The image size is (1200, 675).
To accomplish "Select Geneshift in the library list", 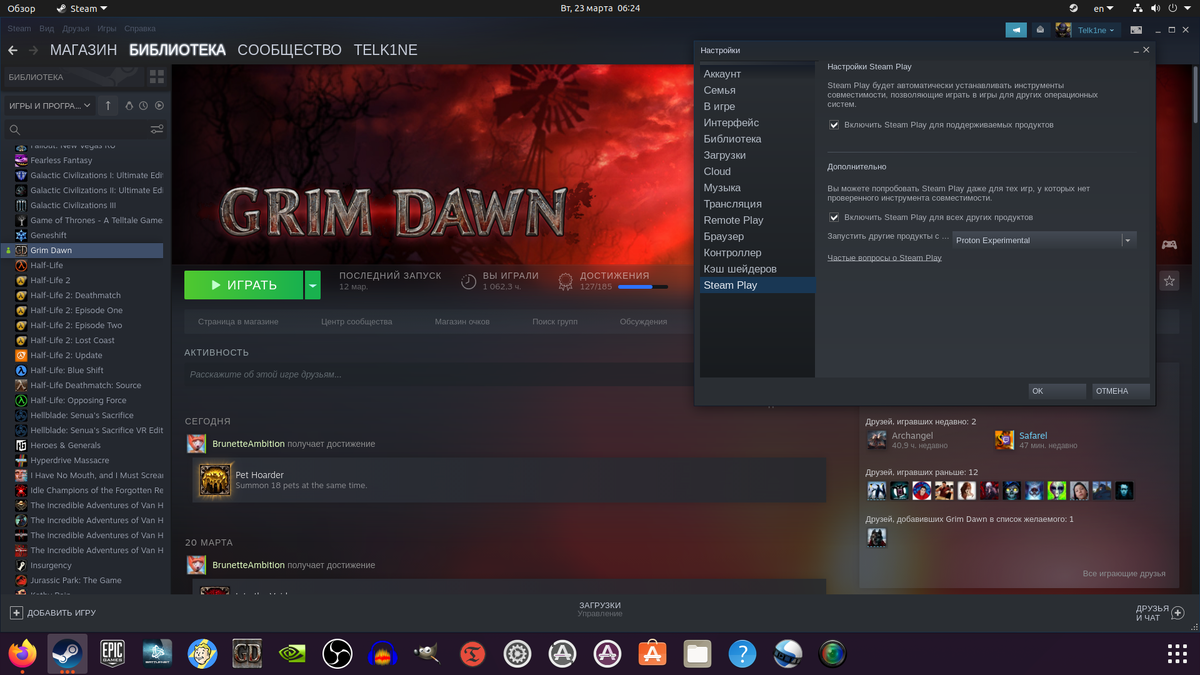I will tap(82, 235).
